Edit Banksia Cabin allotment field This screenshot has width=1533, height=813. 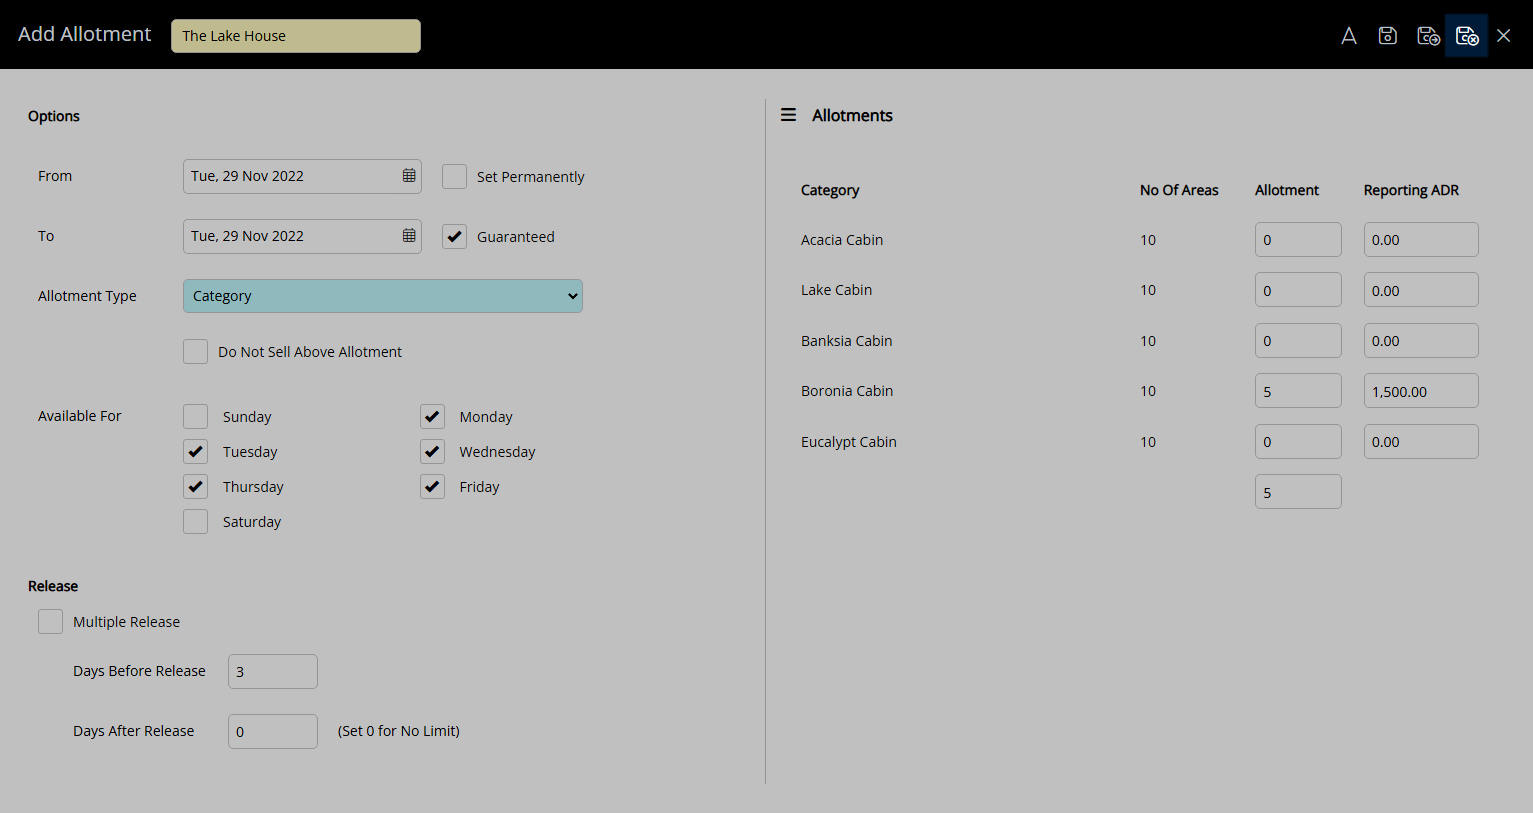click(1298, 341)
